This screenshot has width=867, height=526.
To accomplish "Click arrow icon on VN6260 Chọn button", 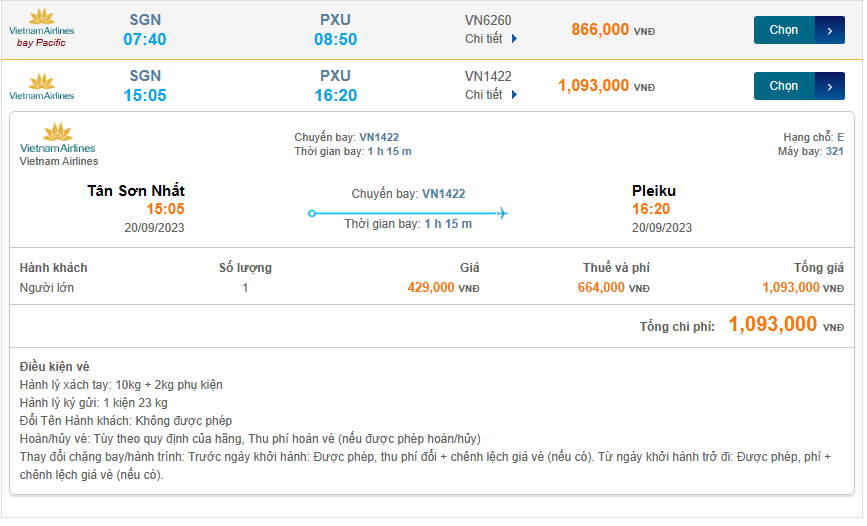I will 830,30.
